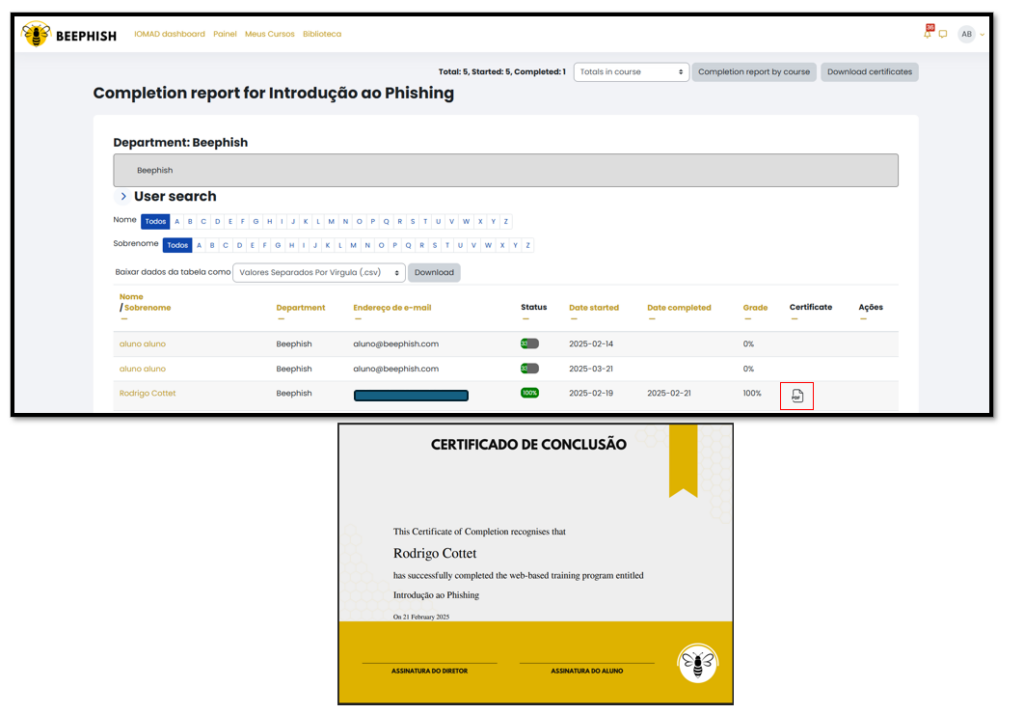
Task: Open the Totals in course dropdown
Action: click(631, 72)
